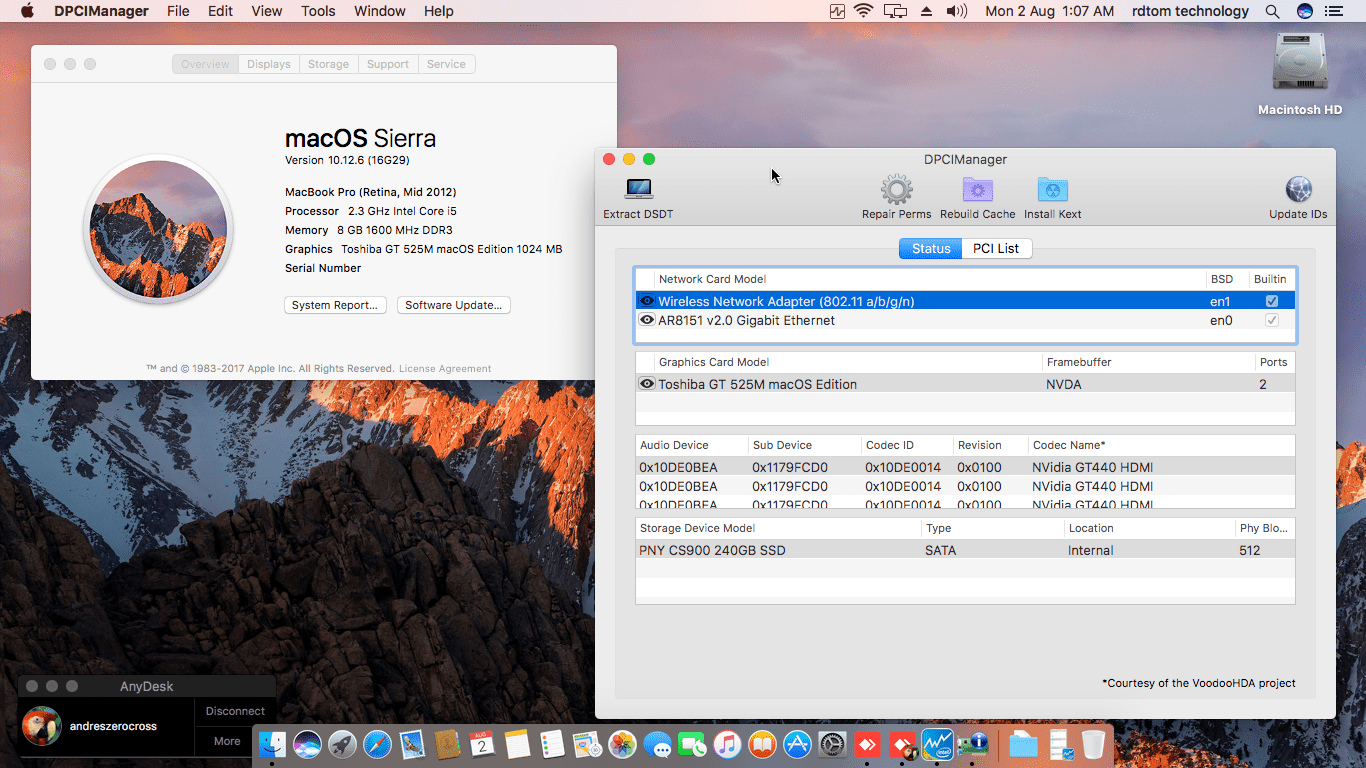Open Support tab in About This Mac
Image resolution: width=1366 pixels, height=768 pixels.
click(x=388, y=64)
